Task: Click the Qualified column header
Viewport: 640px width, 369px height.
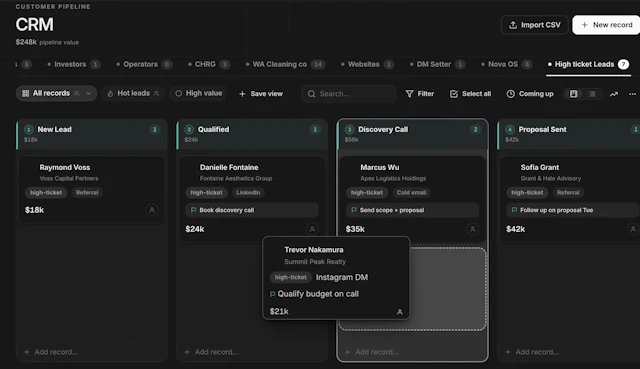Action: pyautogui.click(x=252, y=134)
